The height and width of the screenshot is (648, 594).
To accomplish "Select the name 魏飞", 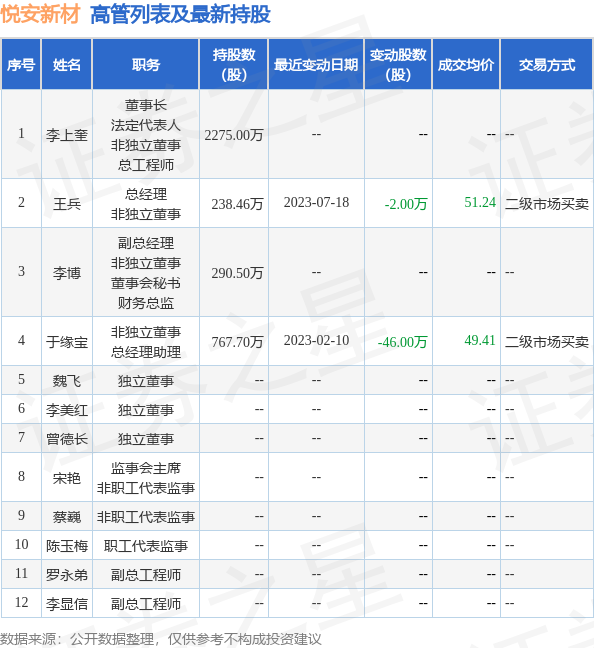I will (x=67, y=381).
